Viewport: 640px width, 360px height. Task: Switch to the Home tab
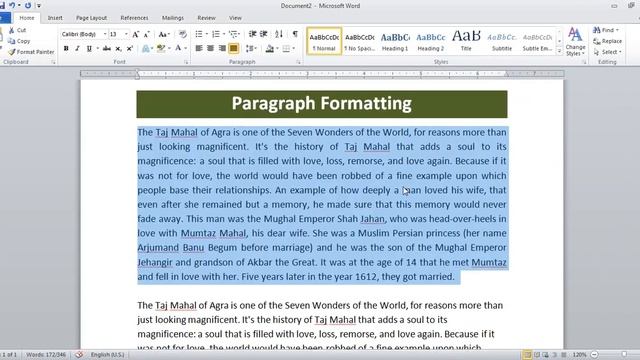[x=27, y=18]
